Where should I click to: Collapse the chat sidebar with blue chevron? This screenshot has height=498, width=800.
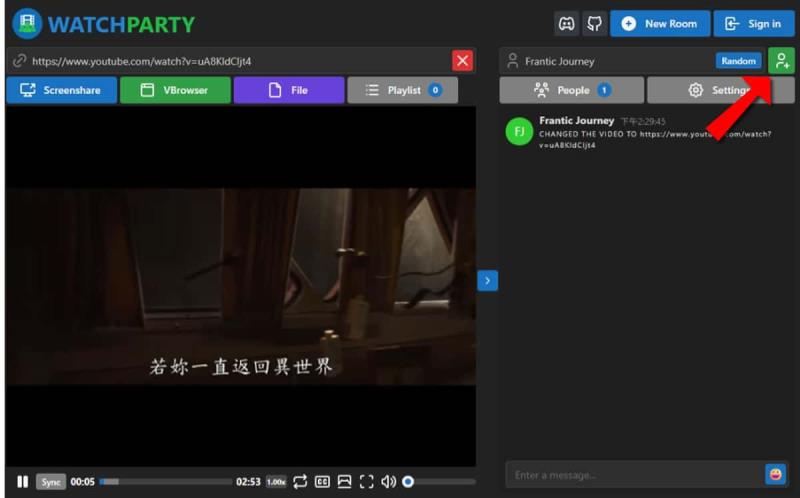click(488, 281)
